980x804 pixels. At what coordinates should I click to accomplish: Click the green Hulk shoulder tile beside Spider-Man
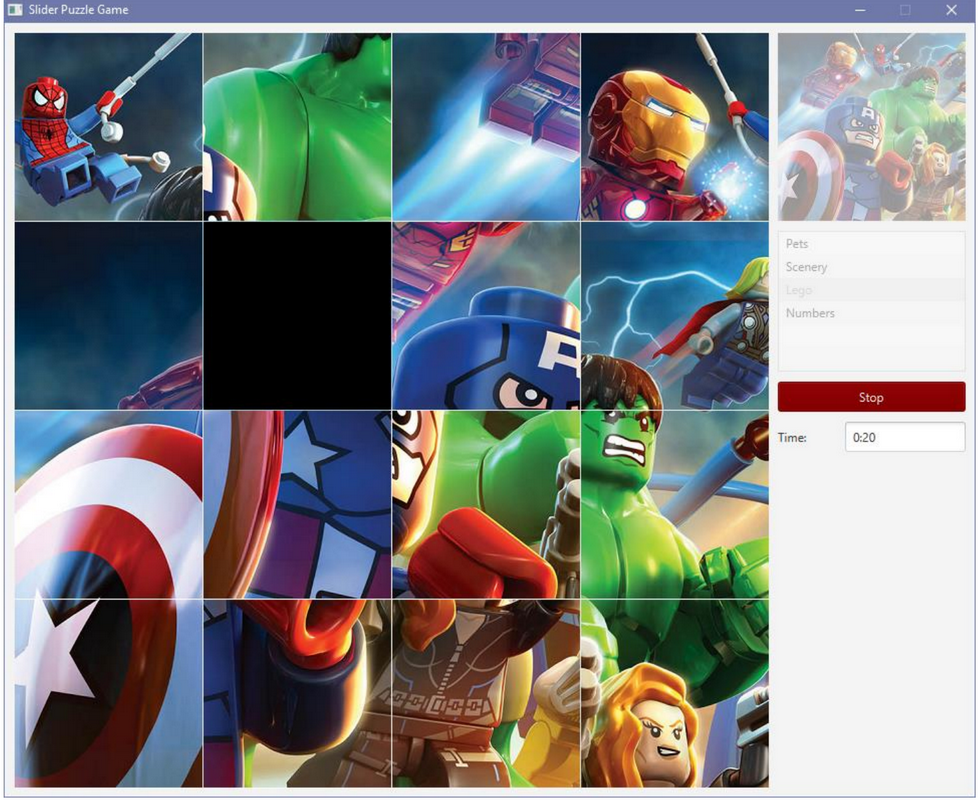tap(295, 125)
